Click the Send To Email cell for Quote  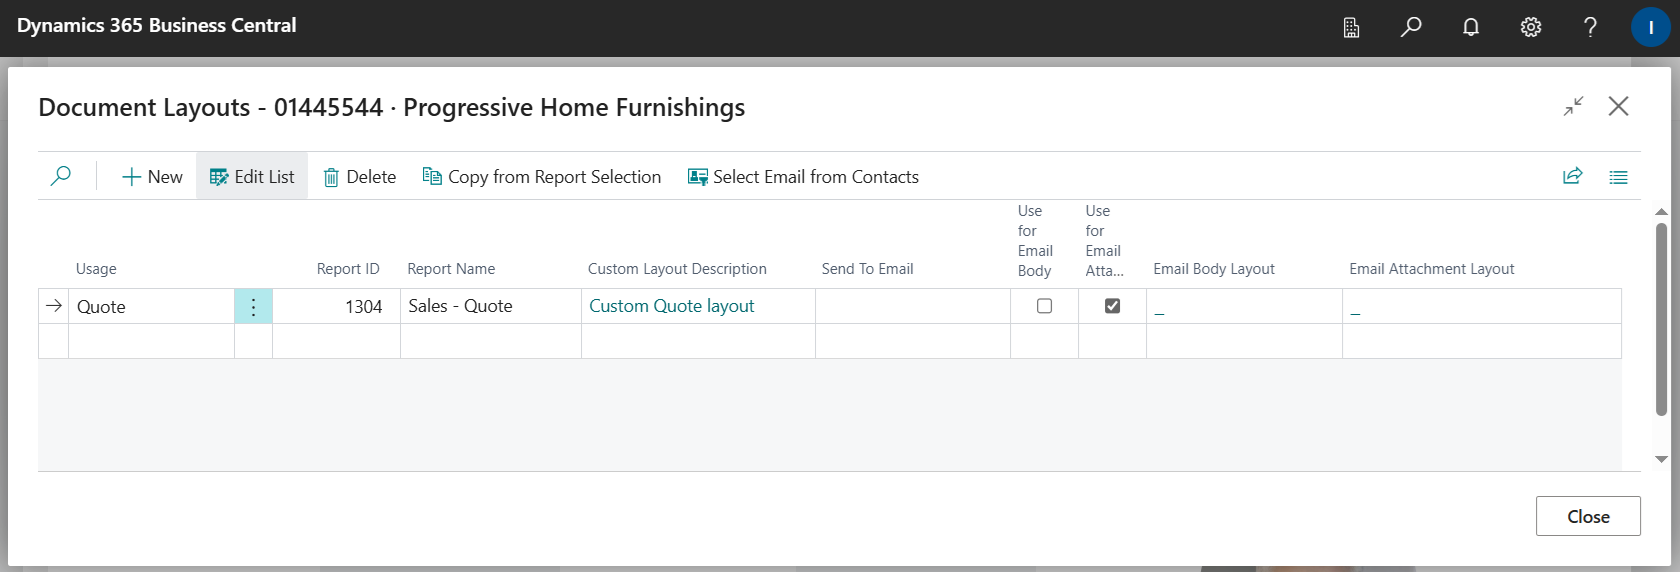913,306
